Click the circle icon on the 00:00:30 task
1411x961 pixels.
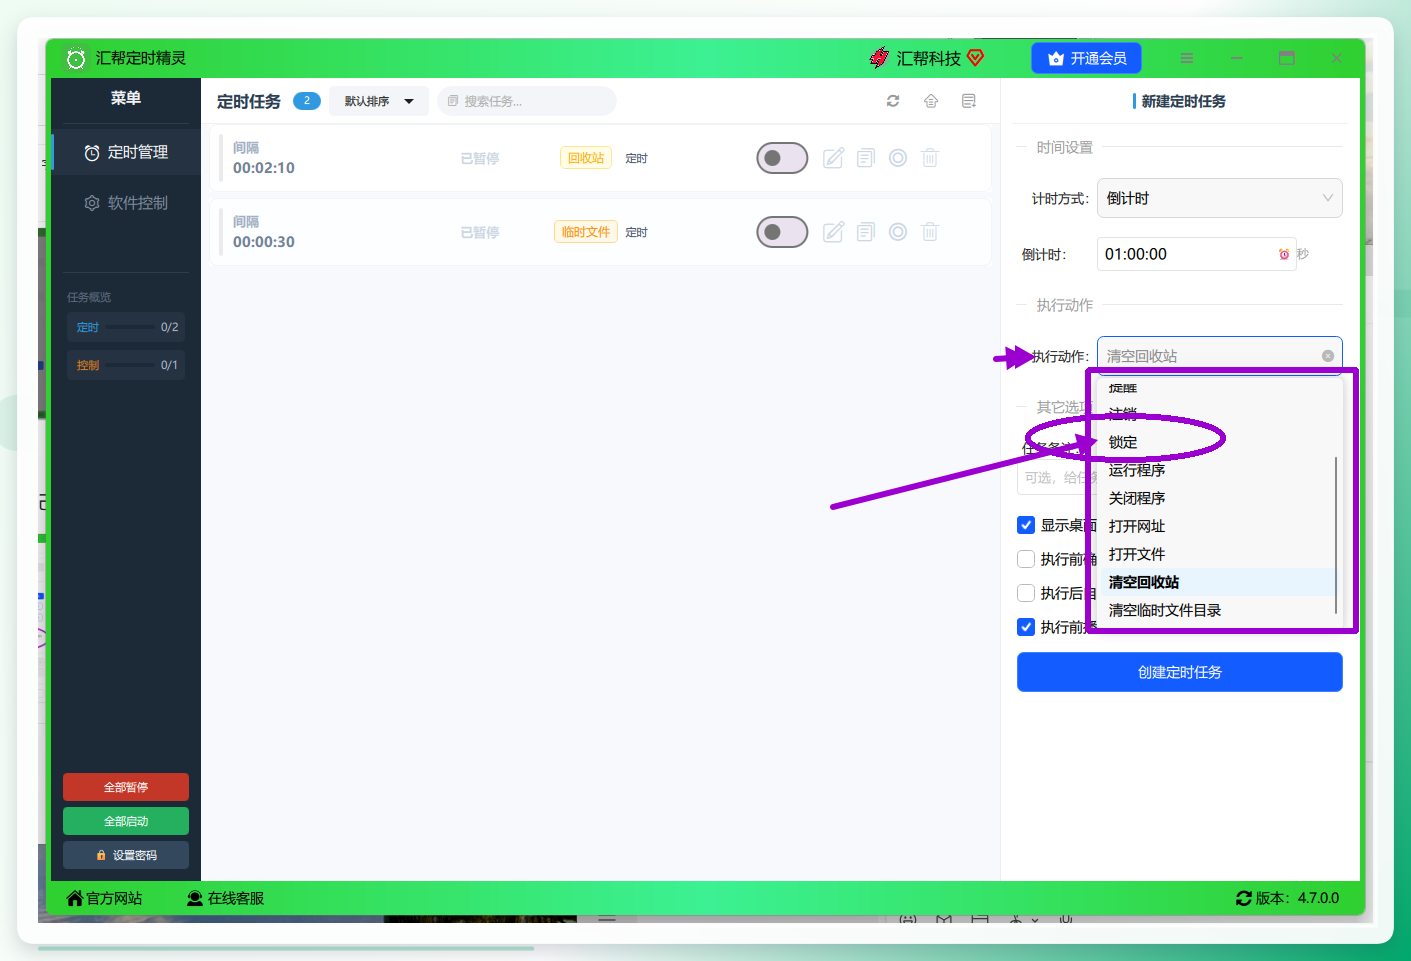point(898,232)
